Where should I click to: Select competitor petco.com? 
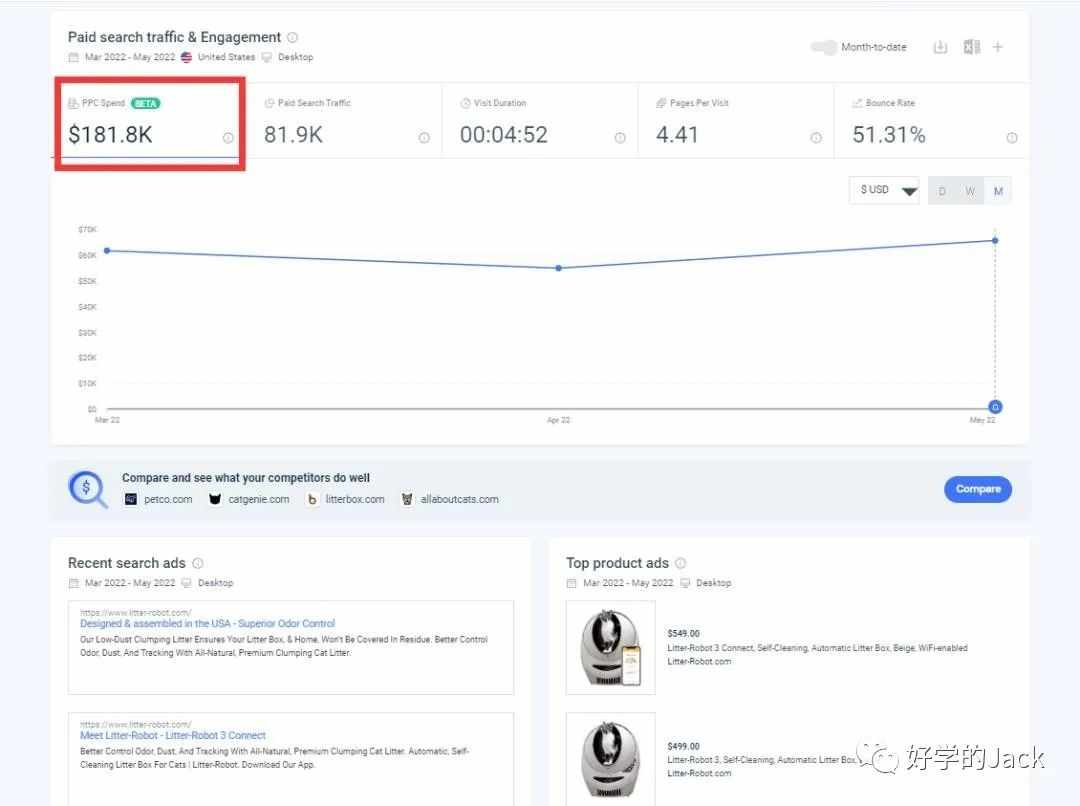point(168,499)
